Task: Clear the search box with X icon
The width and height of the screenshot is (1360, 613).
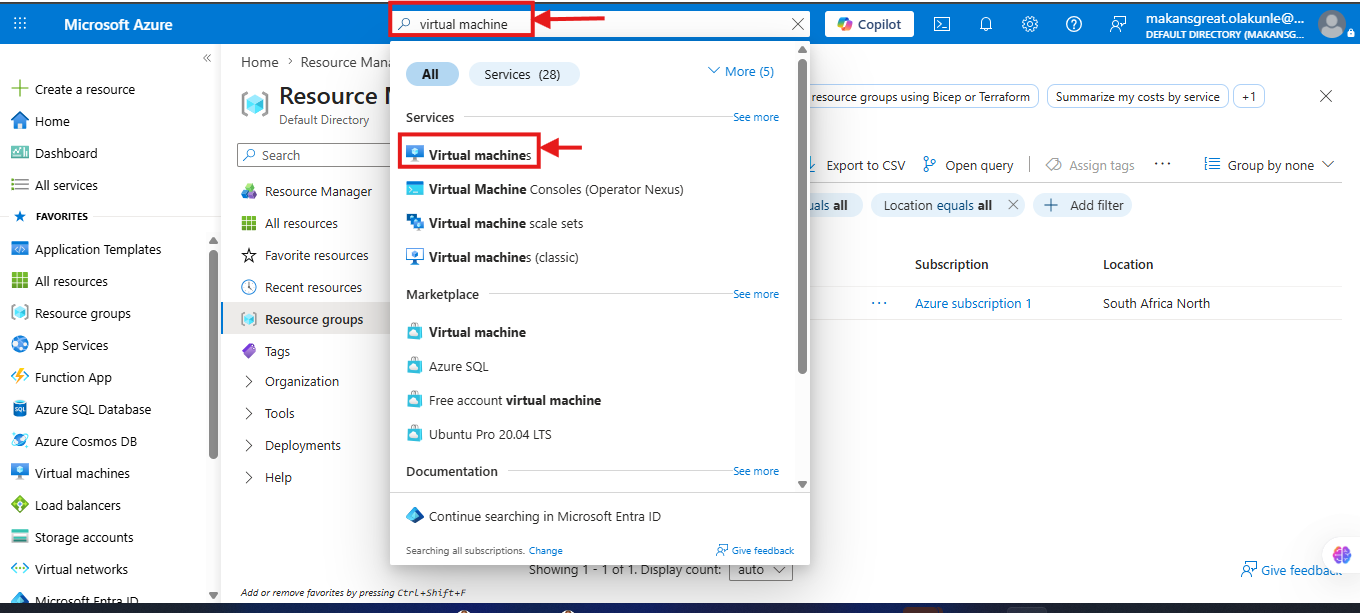Action: click(797, 24)
